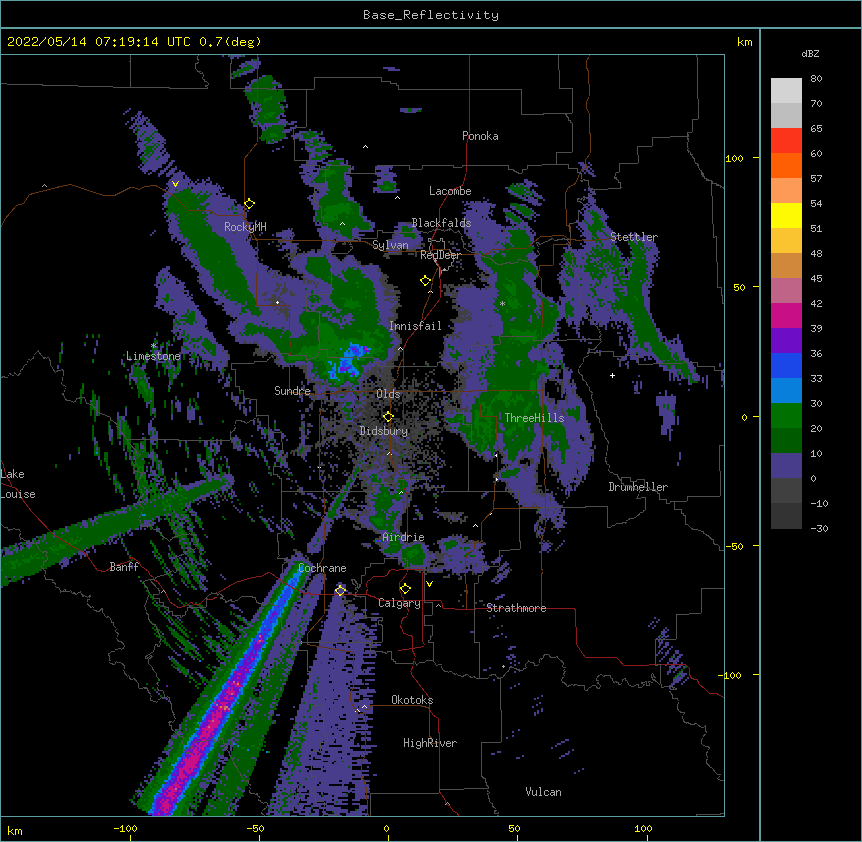Click the Innisfail city label
This screenshot has height=842, width=862.
tap(415, 326)
